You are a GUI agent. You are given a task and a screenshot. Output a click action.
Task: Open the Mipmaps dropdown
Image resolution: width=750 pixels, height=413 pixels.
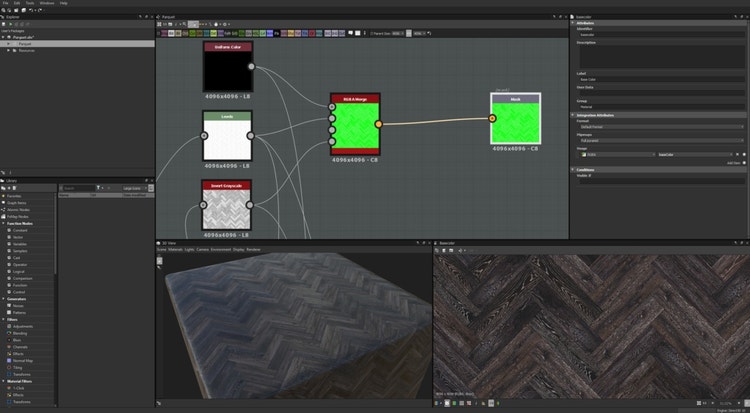click(x=659, y=140)
